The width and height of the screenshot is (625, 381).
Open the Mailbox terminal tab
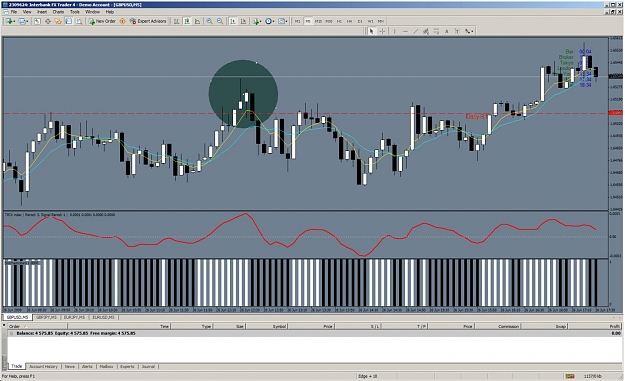point(106,367)
